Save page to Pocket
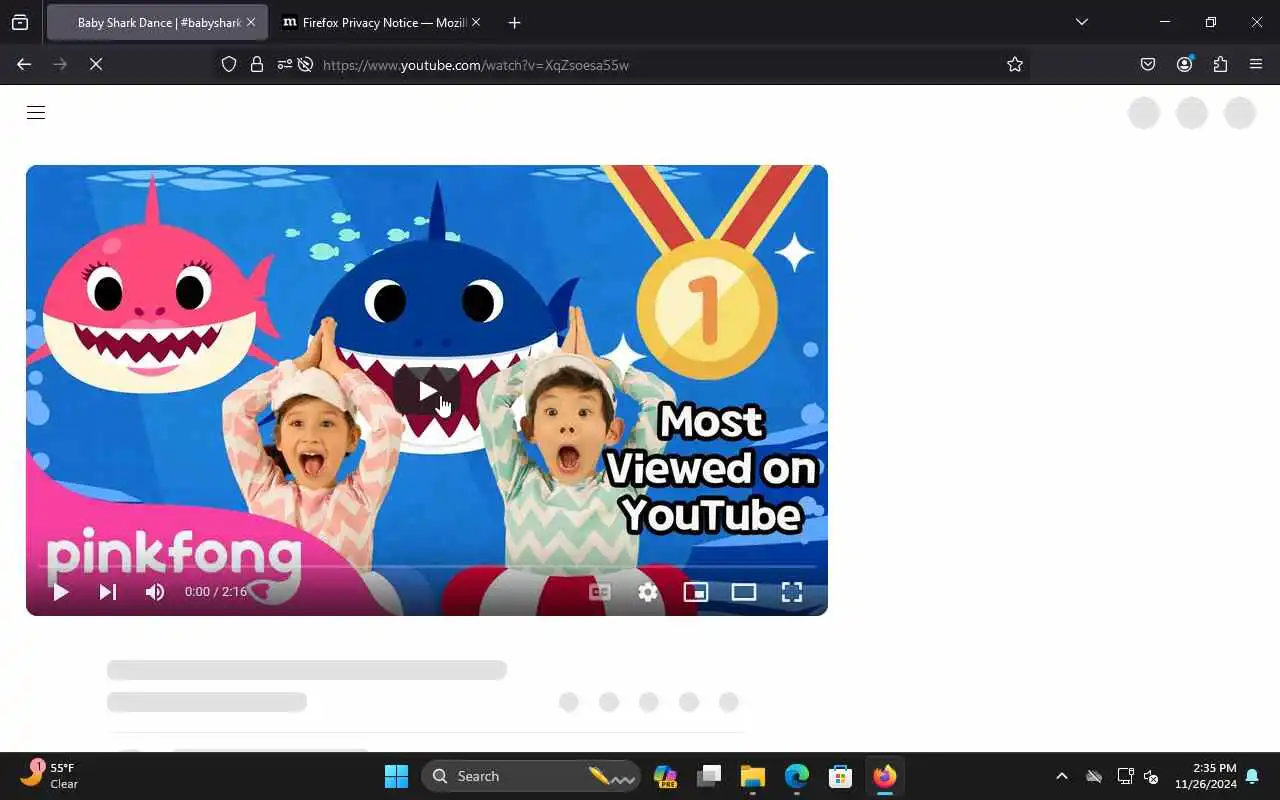This screenshot has width=1280, height=800. (1148, 64)
